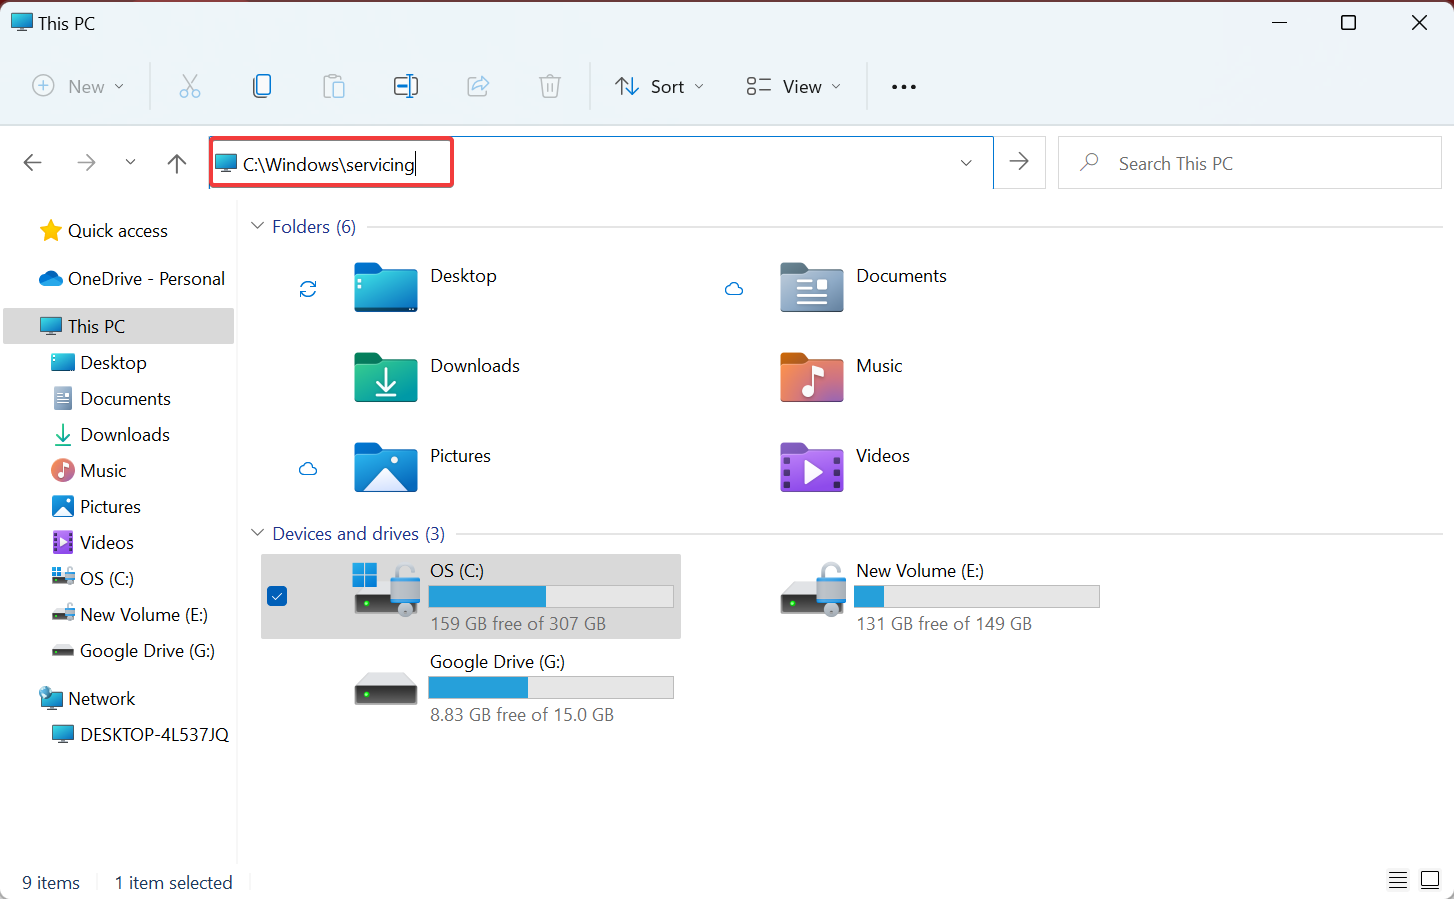Select Downloads in the navigation pane
Viewport: 1454px width, 899px height.
click(118, 435)
